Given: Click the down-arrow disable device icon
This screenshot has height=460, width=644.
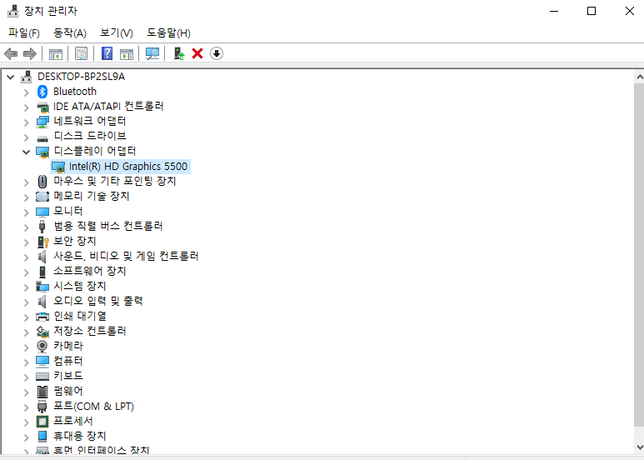Looking at the screenshot, I should pyautogui.click(x=216, y=53).
